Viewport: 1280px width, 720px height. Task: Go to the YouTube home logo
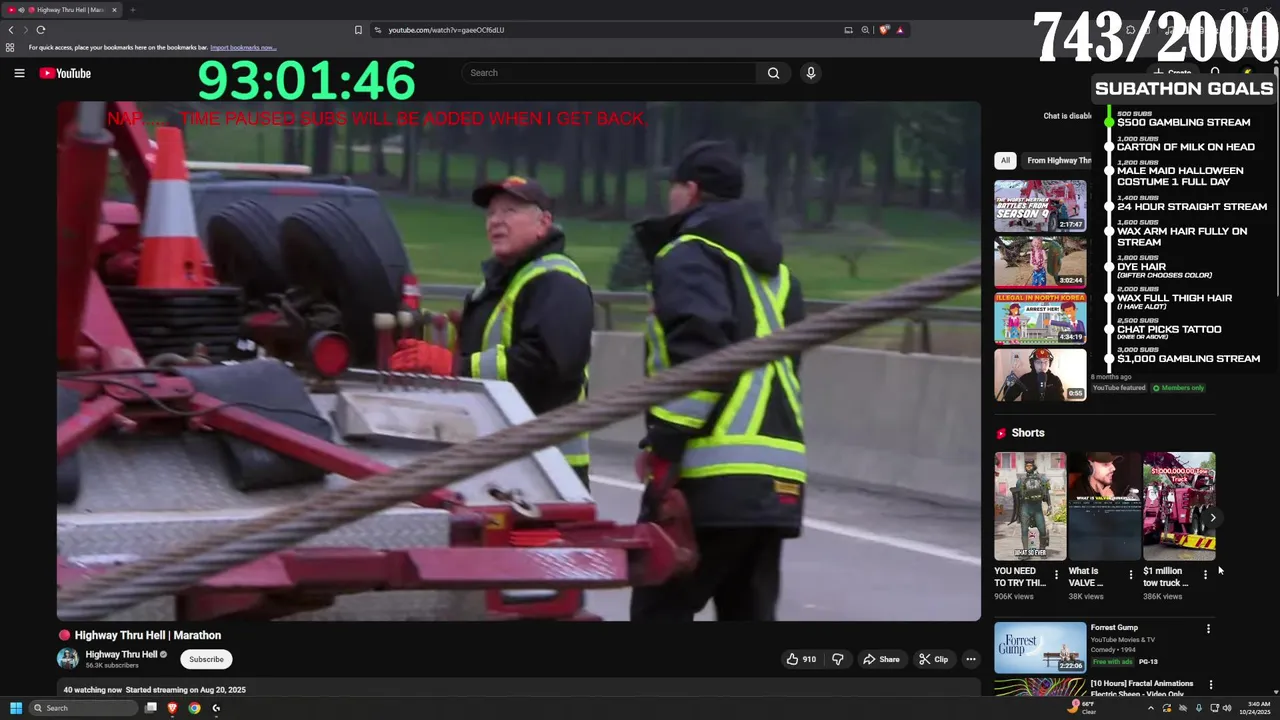tap(65, 73)
